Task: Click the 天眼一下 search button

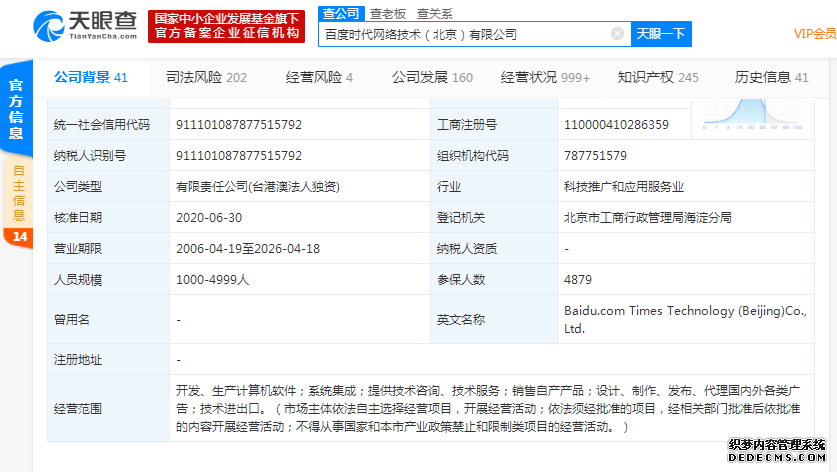Action: tap(661, 34)
